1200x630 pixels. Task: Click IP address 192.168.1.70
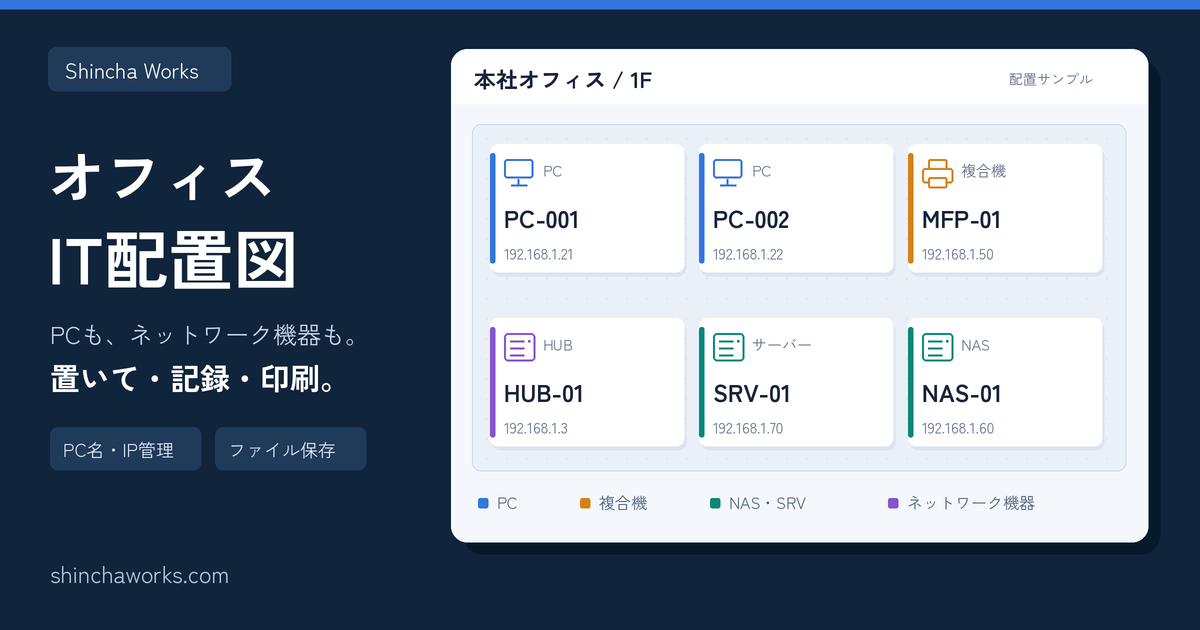(x=748, y=429)
